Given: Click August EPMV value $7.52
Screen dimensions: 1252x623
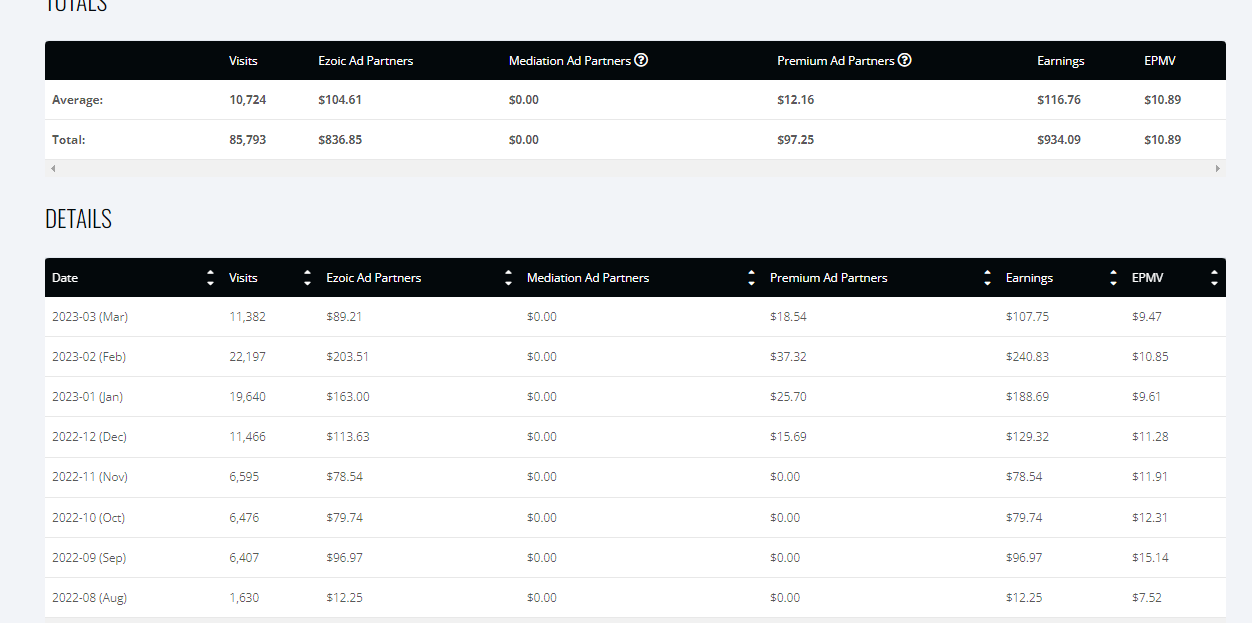Looking at the screenshot, I should click(x=1147, y=597).
